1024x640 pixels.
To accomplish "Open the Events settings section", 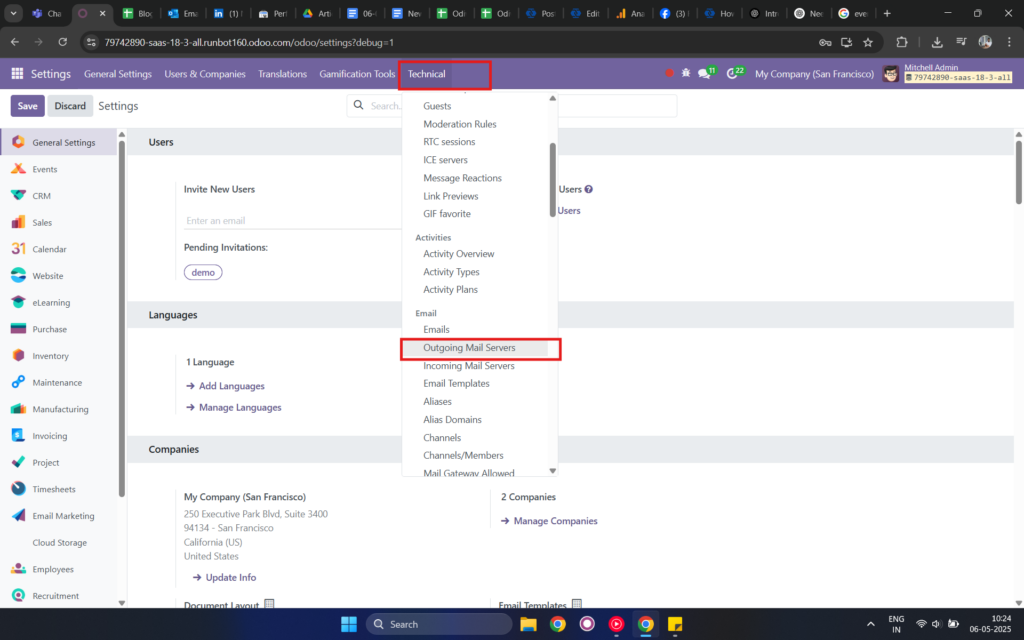I will coord(59,169).
